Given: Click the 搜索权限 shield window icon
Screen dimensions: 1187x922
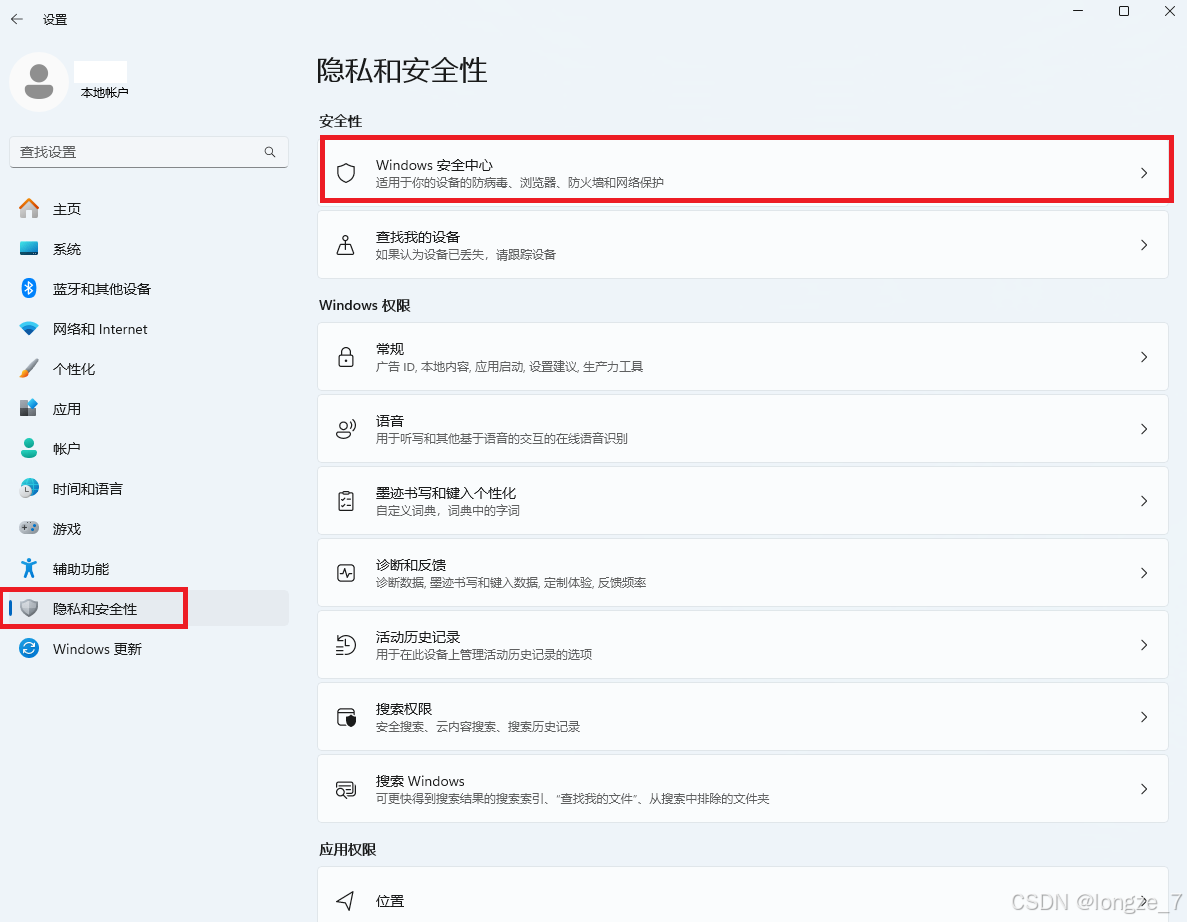Looking at the screenshot, I should pos(346,716).
